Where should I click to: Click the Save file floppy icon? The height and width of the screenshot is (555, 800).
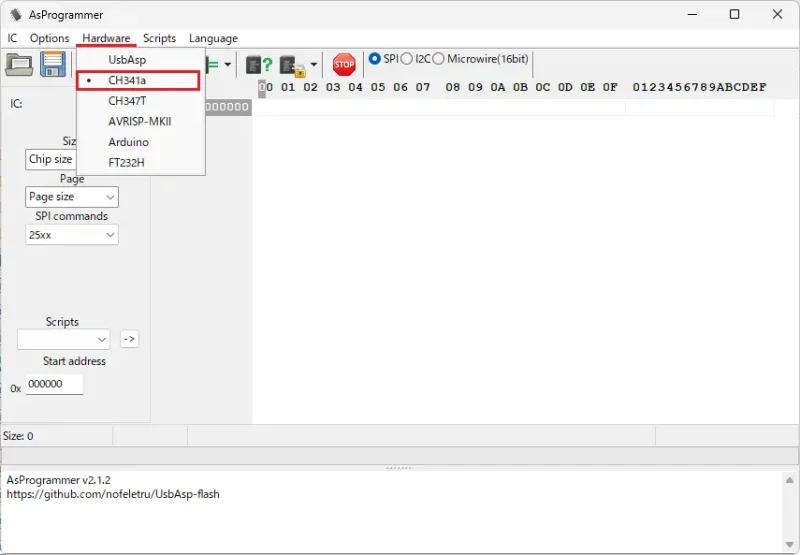pos(52,65)
